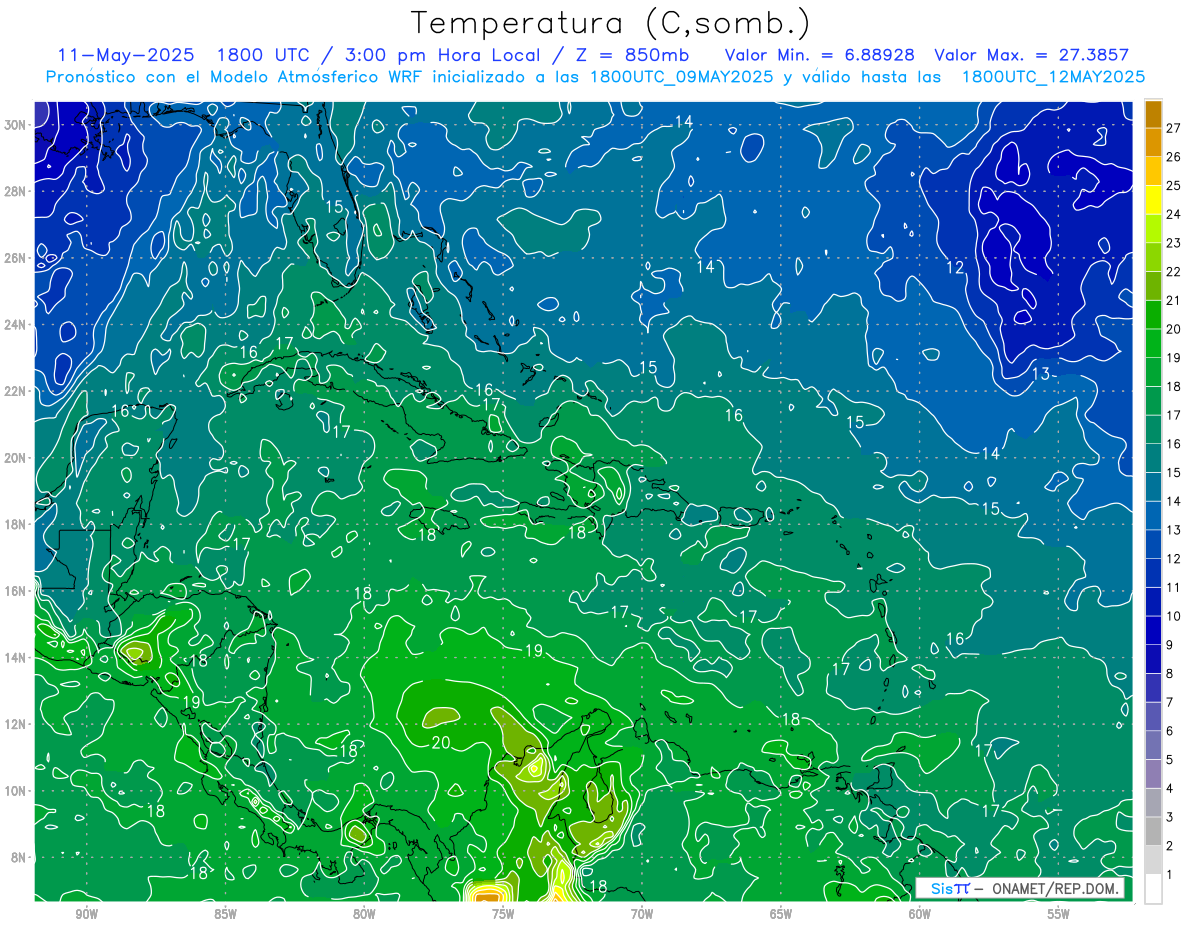Click the color scale legend value "24"
This screenshot has height=927, width=1200.
[x=1173, y=214]
